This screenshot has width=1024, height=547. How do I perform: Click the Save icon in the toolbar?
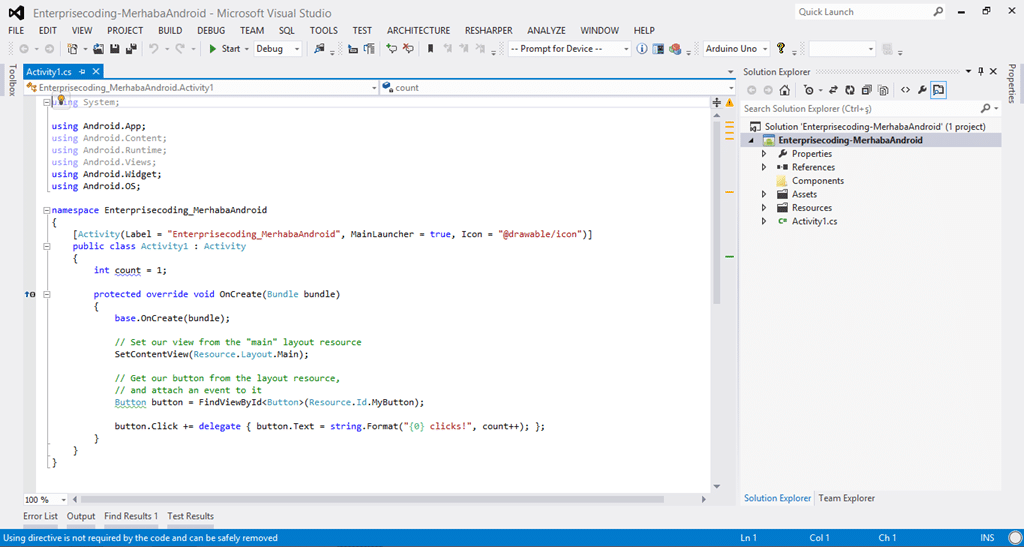point(114,49)
